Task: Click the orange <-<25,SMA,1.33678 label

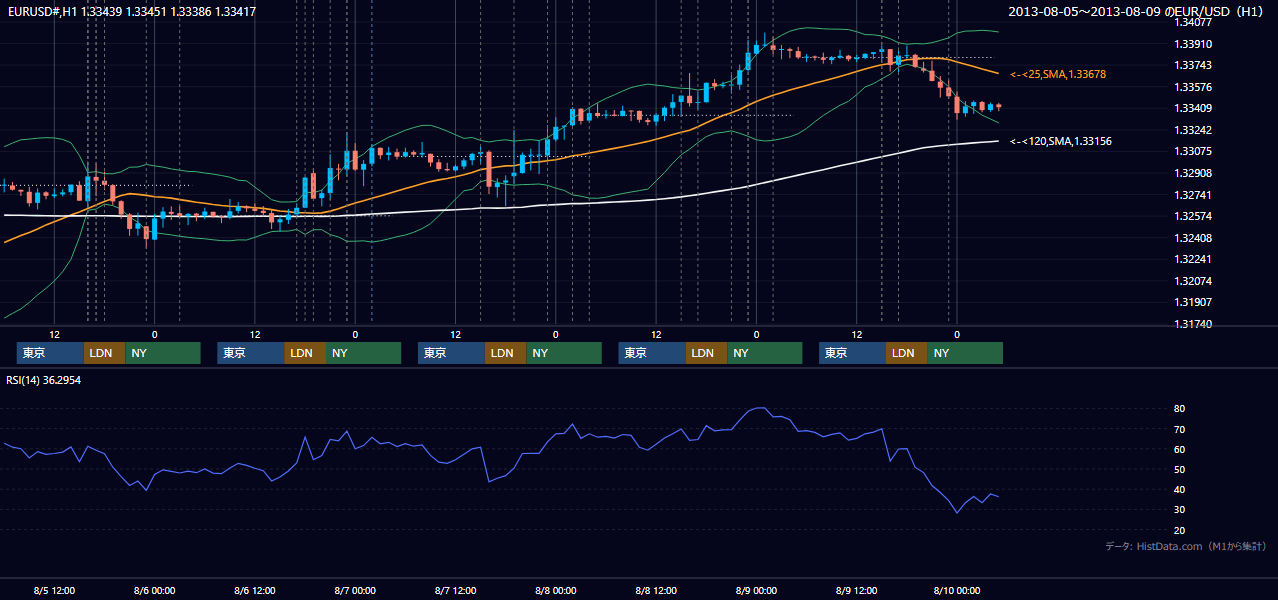Action: click(1058, 75)
